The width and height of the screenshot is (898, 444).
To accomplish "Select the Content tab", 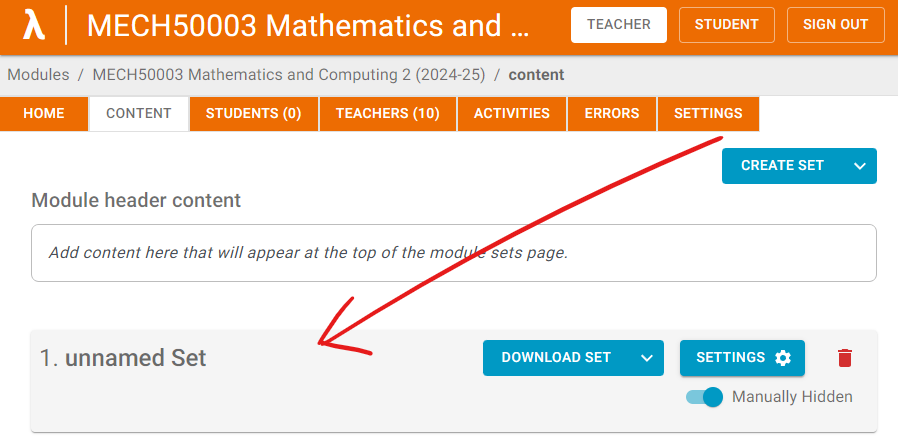I will (139, 113).
